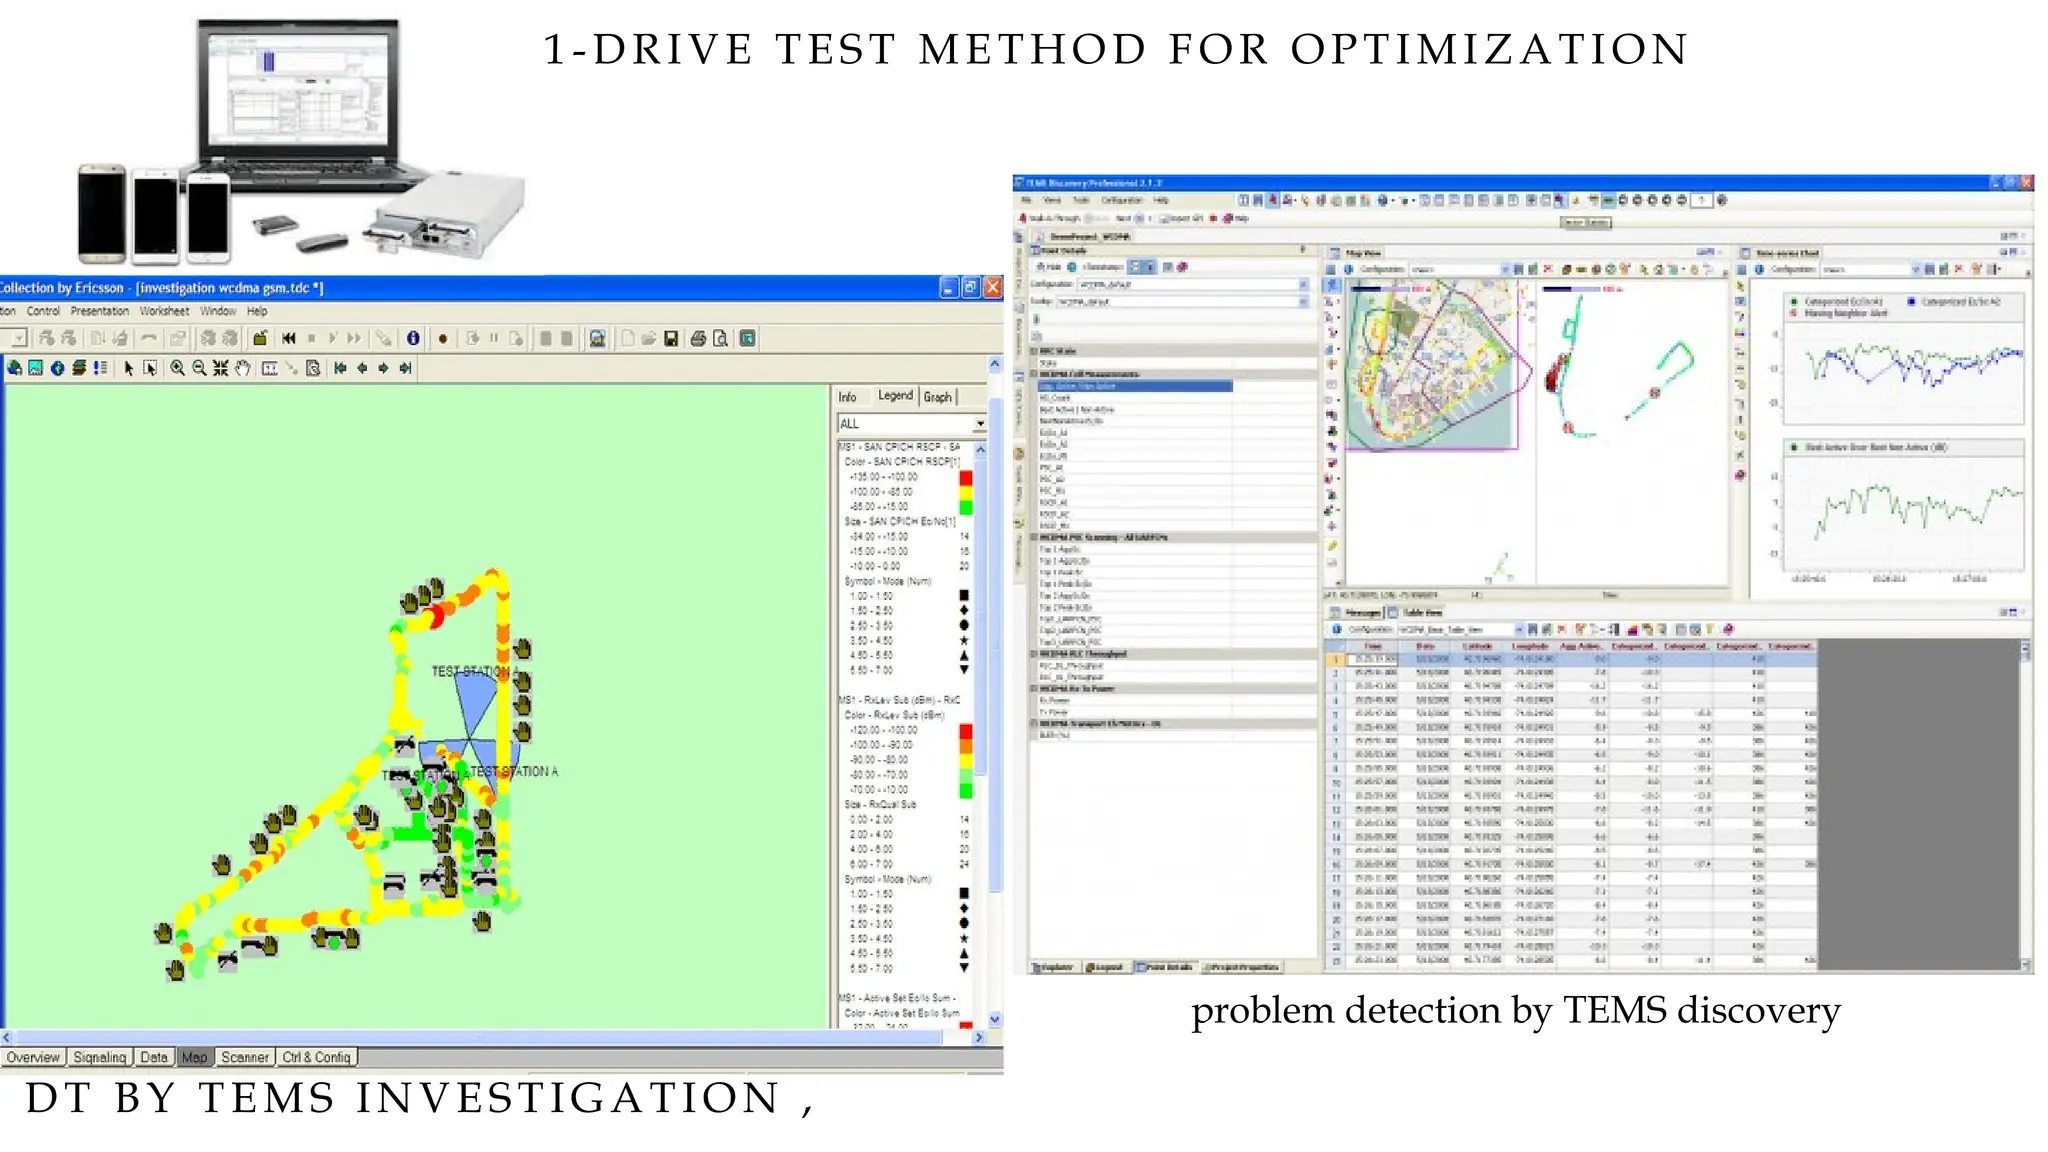Open the Scanner worksheet tab
The height and width of the screenshot is (1152, 2048).
coord(245,1057)
